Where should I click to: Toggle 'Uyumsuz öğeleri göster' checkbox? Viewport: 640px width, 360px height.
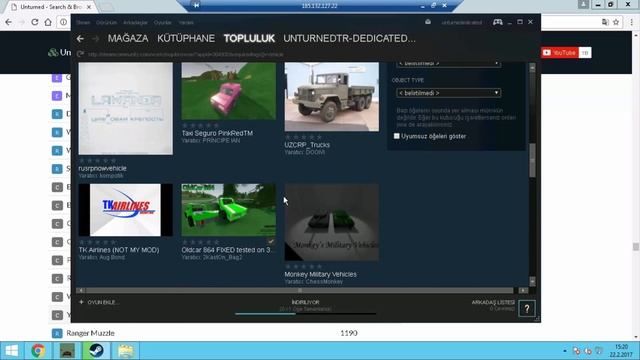(x=396, y=136)
